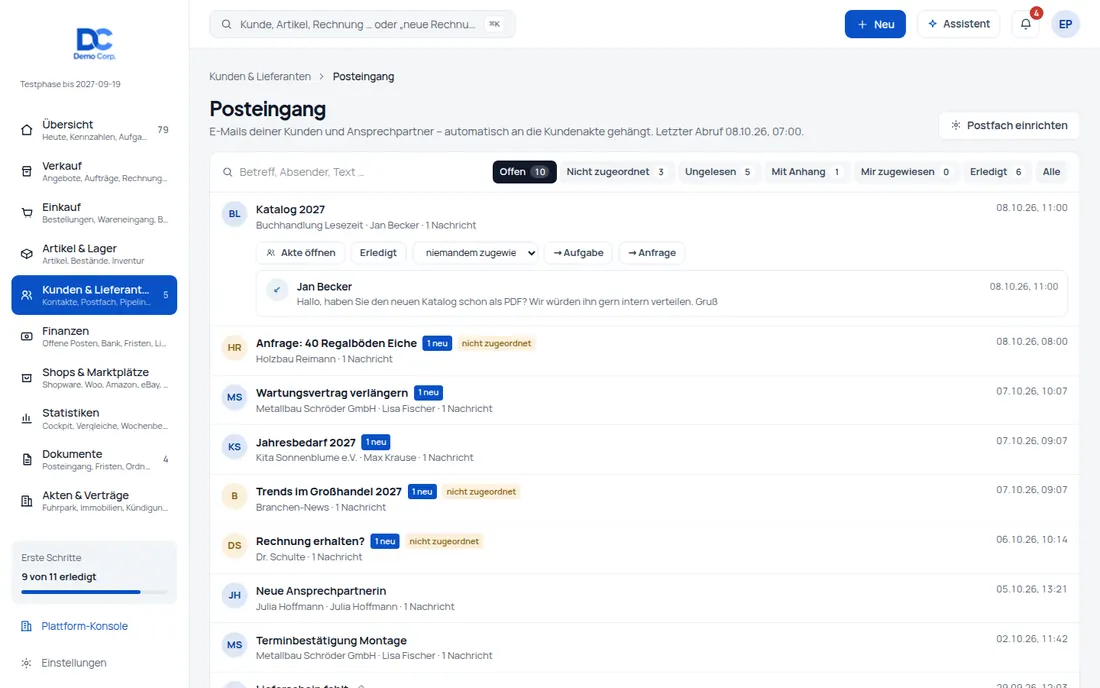
Task: Open the Wartungsvertrag verlängern mail
Action: (644, 400)
